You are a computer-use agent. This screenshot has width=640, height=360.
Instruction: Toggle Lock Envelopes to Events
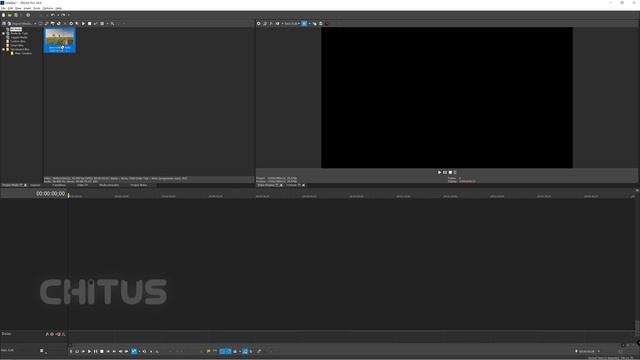(245, 351)
